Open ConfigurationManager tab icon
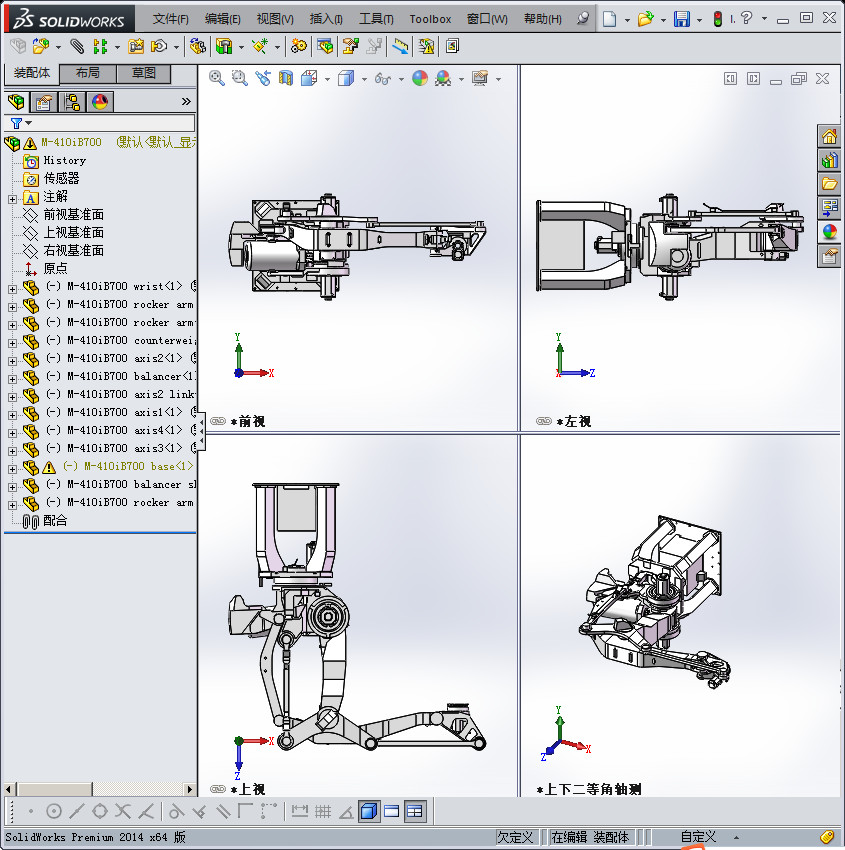845x850 pixels. (x=72, y=102)
